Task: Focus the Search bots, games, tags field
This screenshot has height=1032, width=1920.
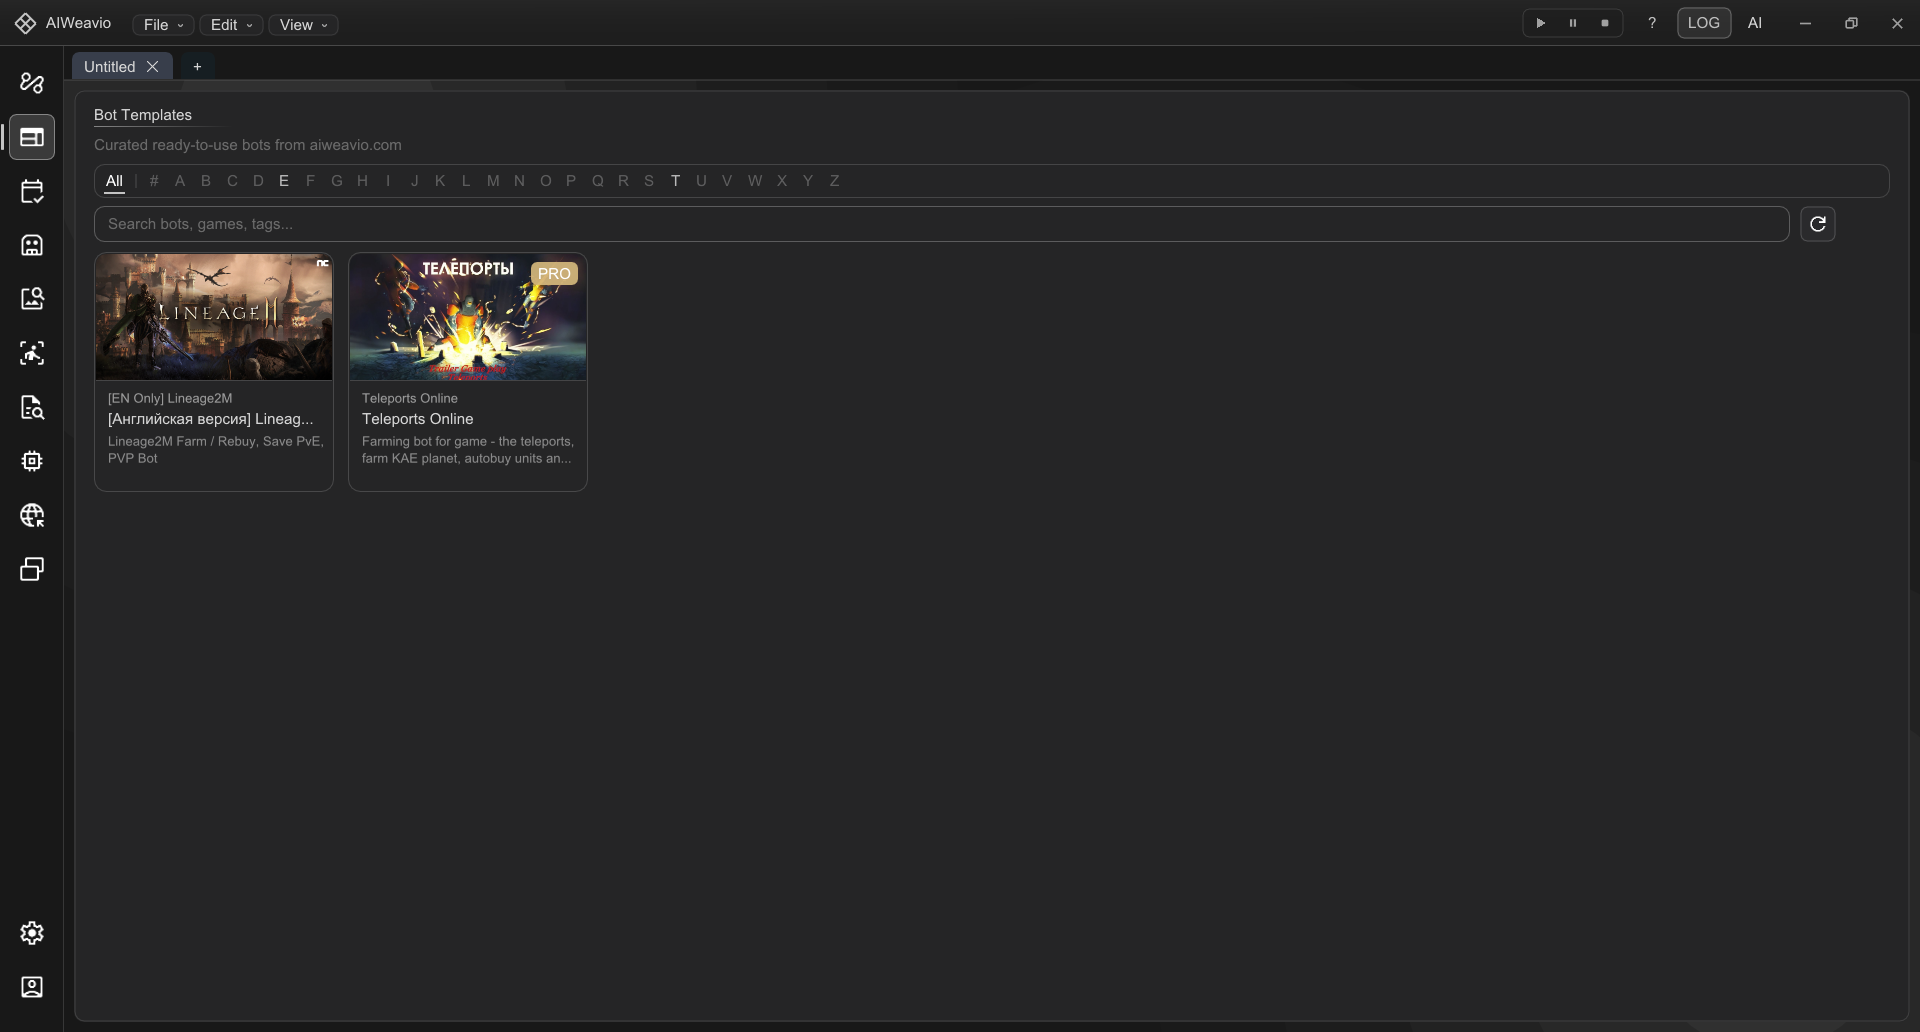Action: pos(941,224)
